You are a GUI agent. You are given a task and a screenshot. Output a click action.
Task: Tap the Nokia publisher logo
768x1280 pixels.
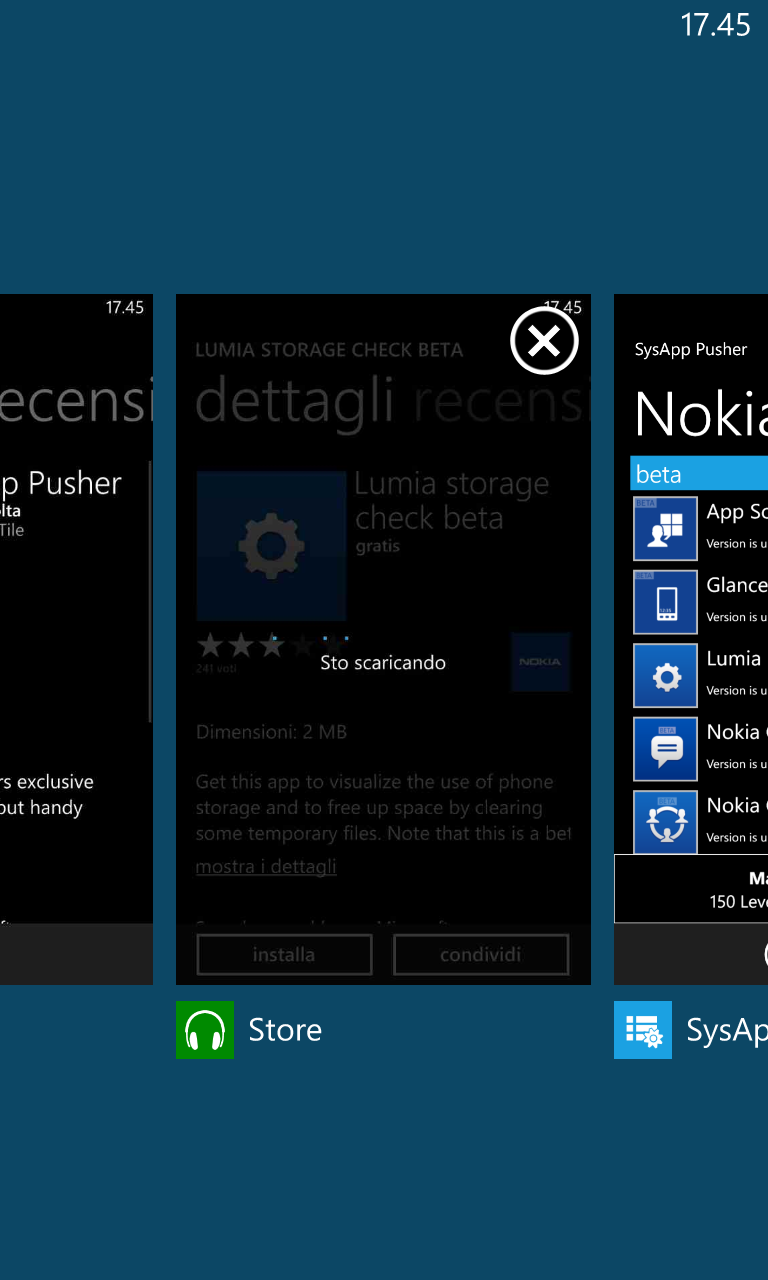point(540,662)
